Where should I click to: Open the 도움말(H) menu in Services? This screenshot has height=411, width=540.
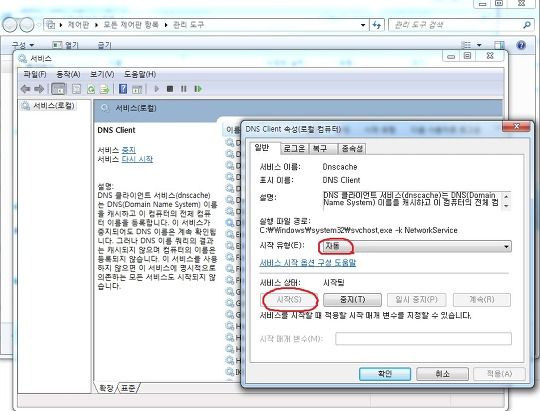(x=140, y=74)
